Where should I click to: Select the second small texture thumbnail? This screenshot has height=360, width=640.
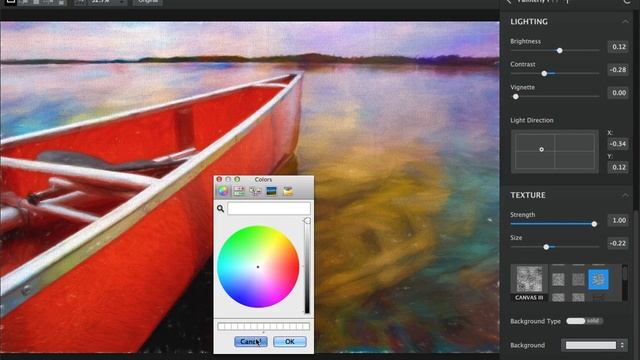coord(578,280)
